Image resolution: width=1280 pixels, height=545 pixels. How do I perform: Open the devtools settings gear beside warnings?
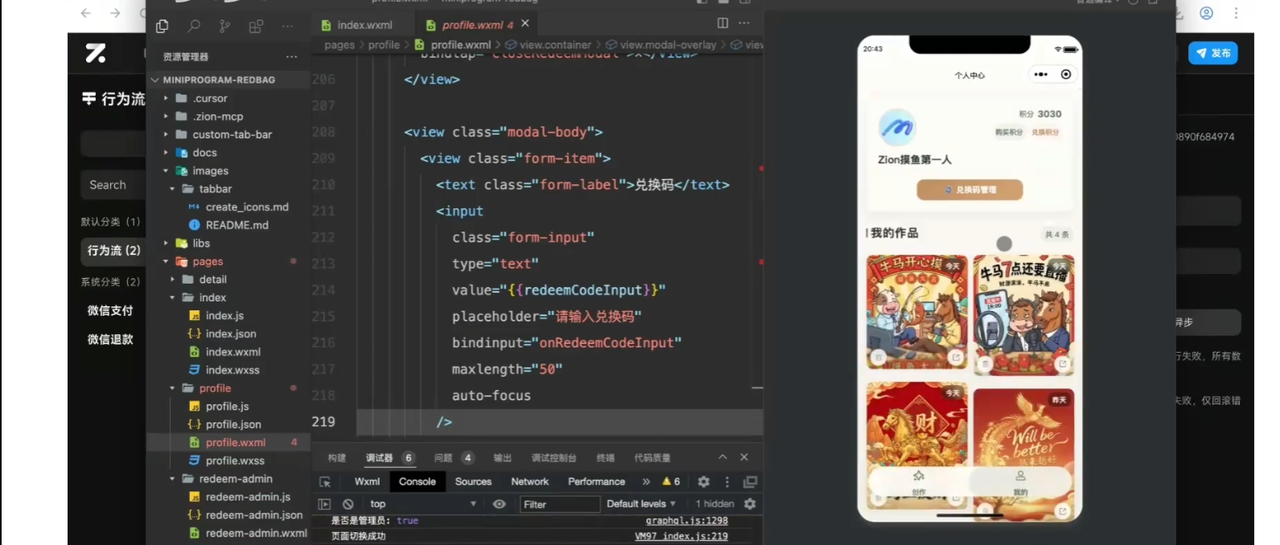704,482
